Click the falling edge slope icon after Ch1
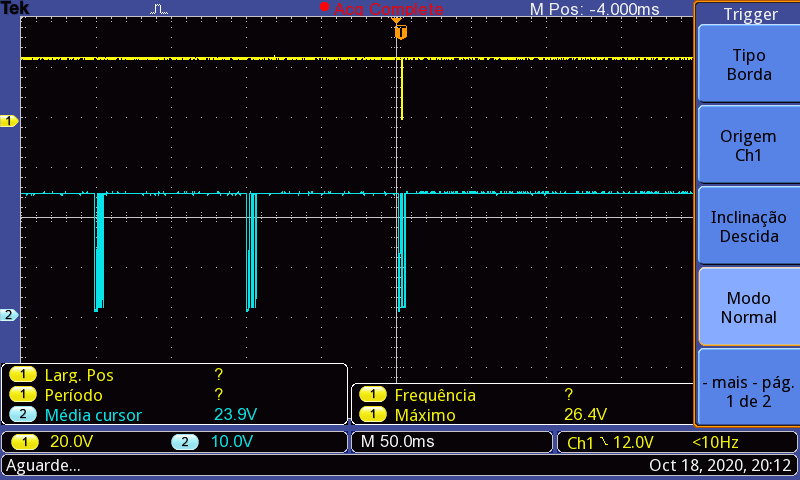The height and width of the screenshot is (480, 800). (604, 441)
